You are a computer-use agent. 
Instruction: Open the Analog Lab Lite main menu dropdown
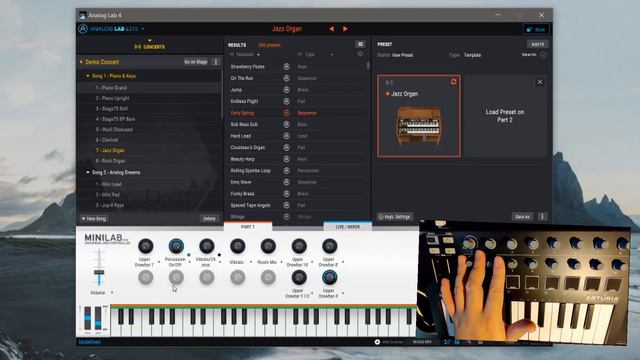click(142, 29)
